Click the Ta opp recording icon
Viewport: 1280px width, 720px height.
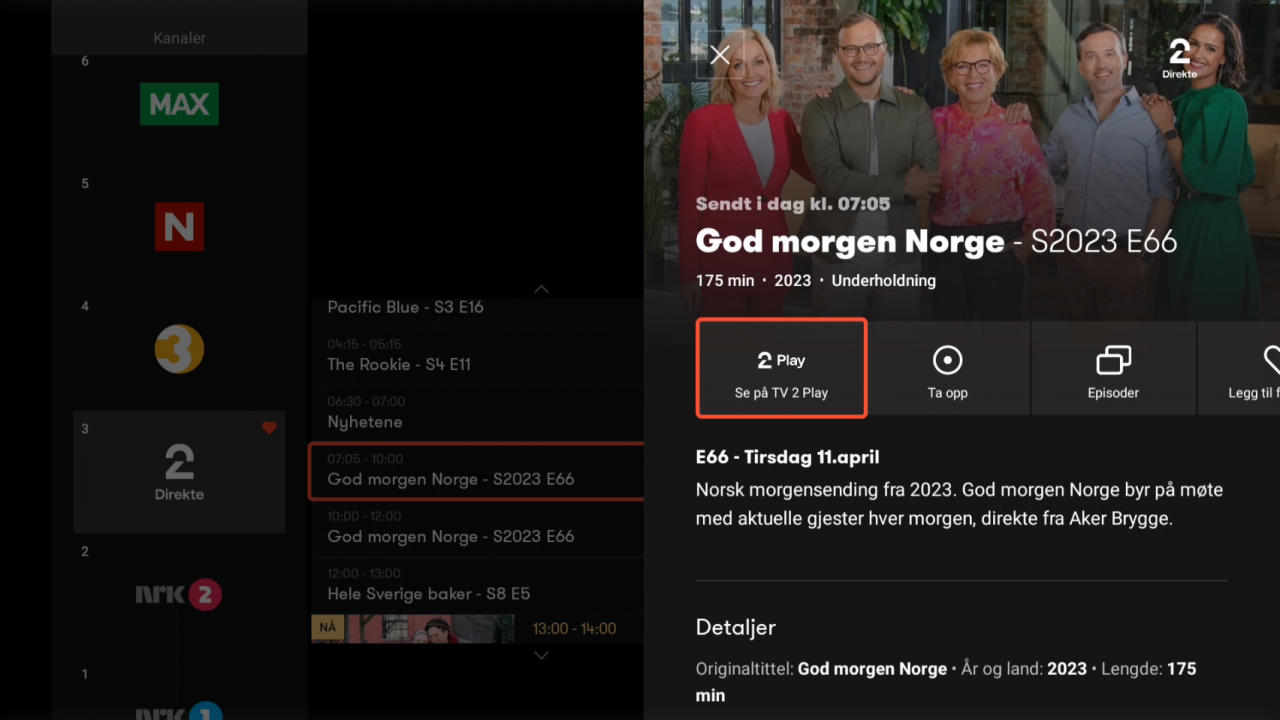click(947, 368)
